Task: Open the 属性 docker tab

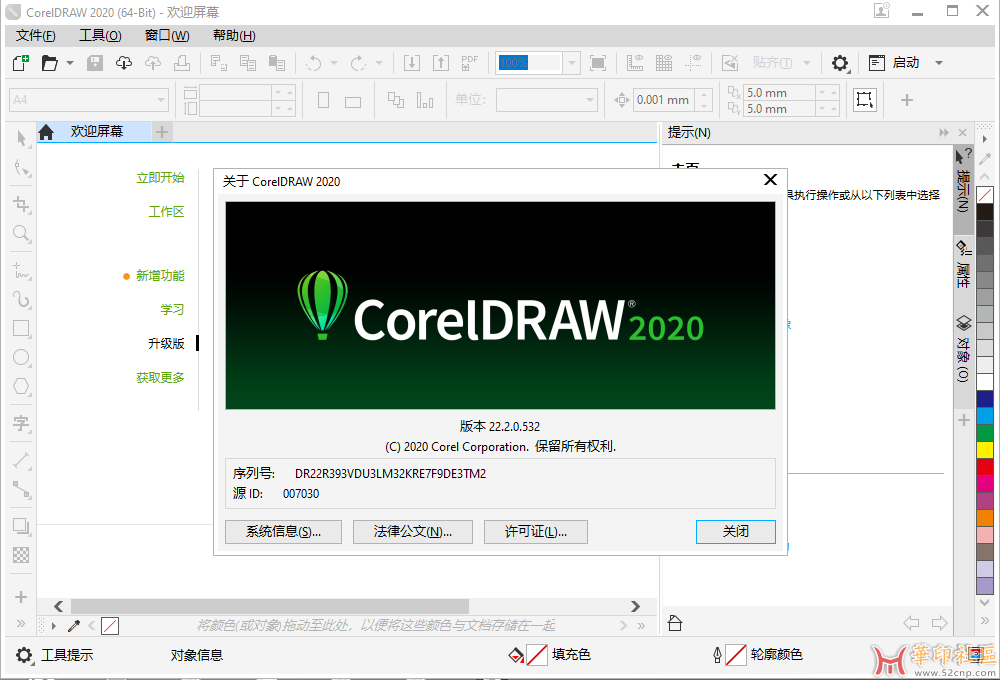Action: [x=963, y=265]
